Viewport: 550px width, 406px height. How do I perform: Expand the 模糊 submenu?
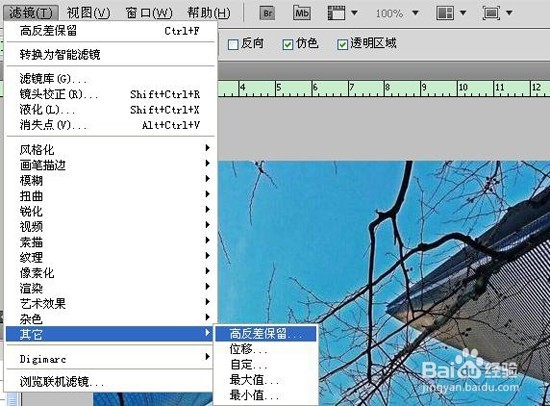pyautogui.click(x=110, y=180)
